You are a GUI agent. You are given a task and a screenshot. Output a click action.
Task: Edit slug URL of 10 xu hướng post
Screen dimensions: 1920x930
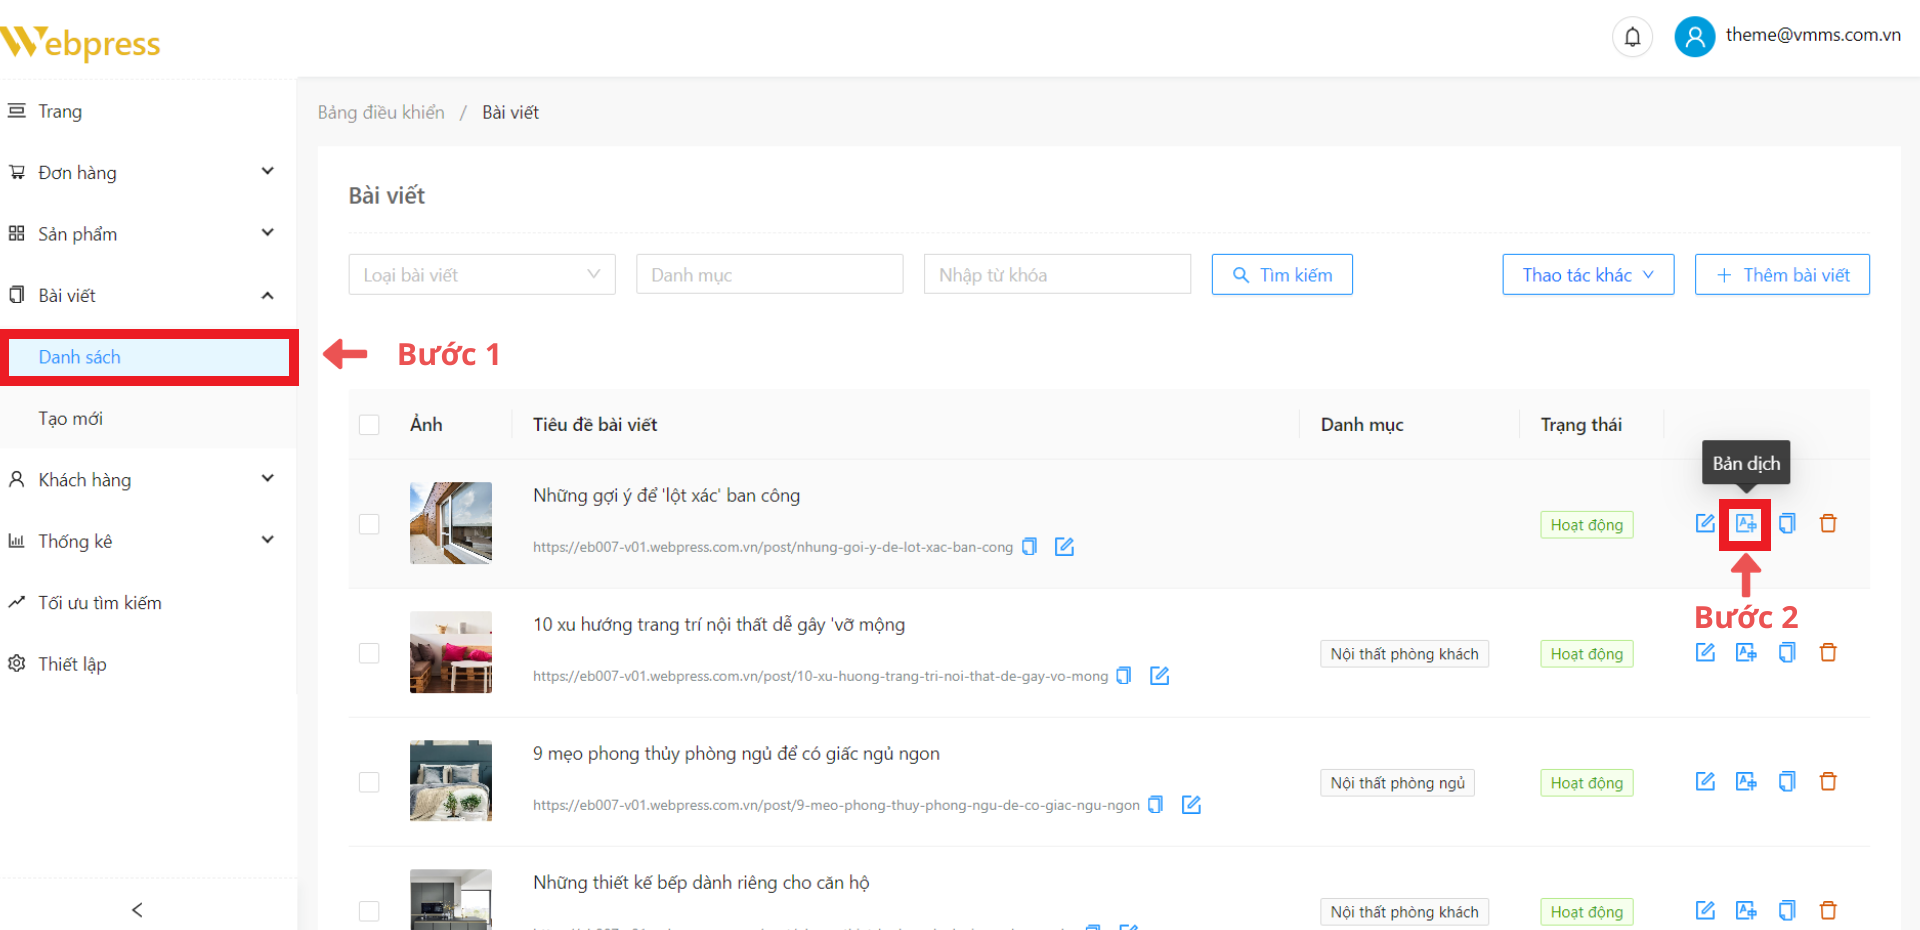click(1159, 676)
